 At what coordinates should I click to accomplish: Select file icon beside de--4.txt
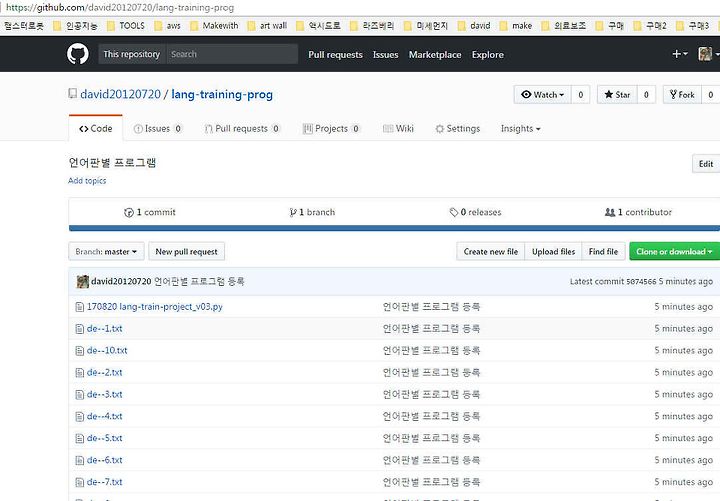click(79, 417)
